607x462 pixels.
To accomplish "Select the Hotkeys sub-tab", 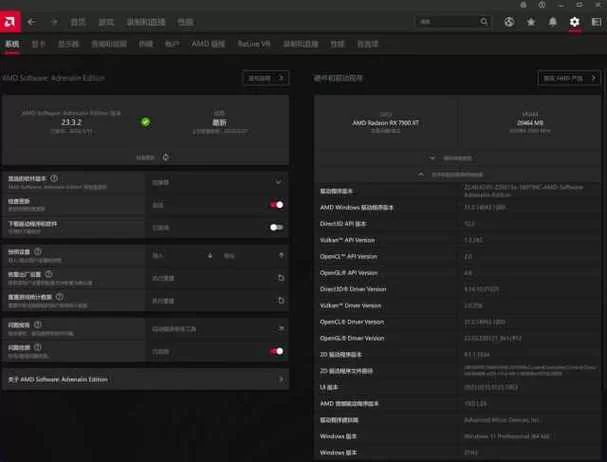I will tap(146, 44).
